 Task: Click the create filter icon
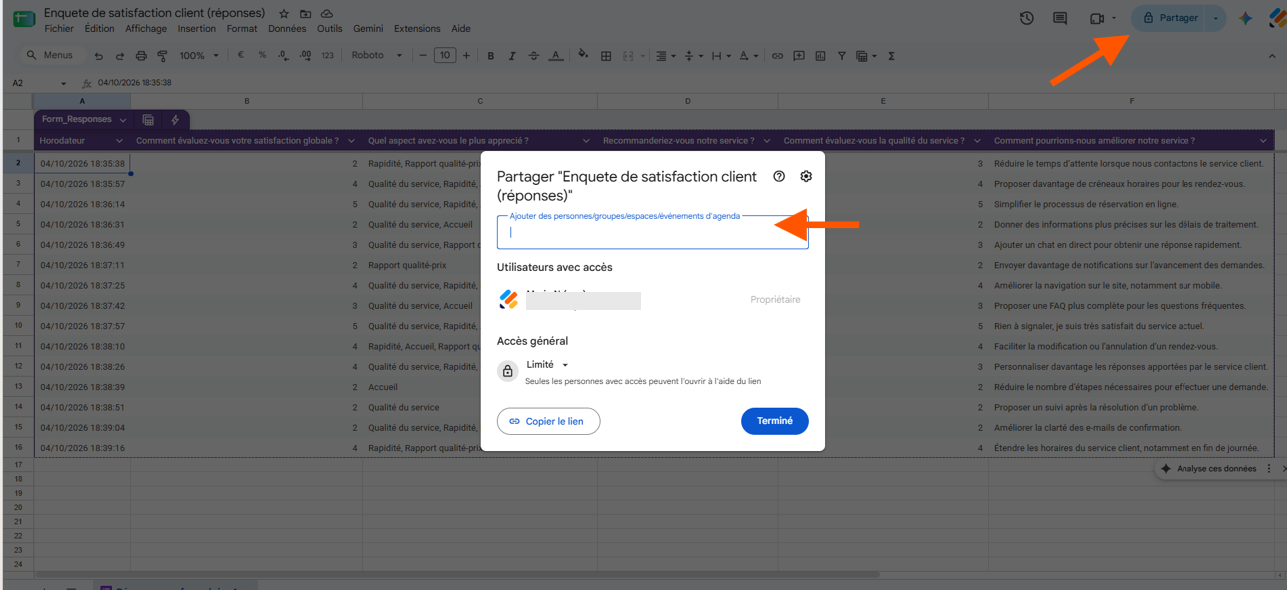pos(841,56)
